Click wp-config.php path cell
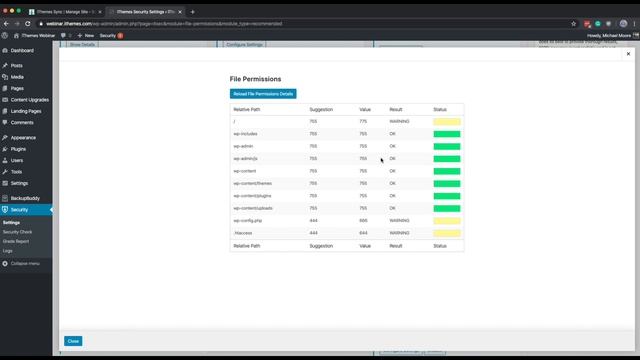 coord(247,220)
